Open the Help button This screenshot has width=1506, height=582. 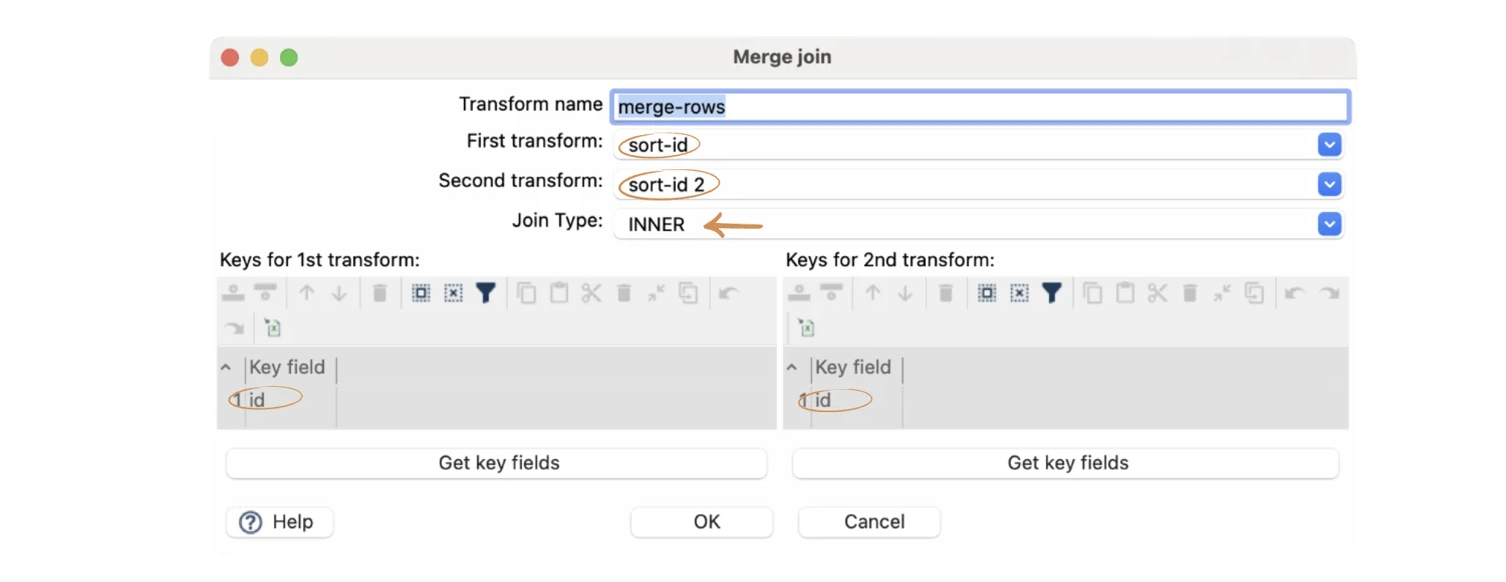(x=279, y=522)
